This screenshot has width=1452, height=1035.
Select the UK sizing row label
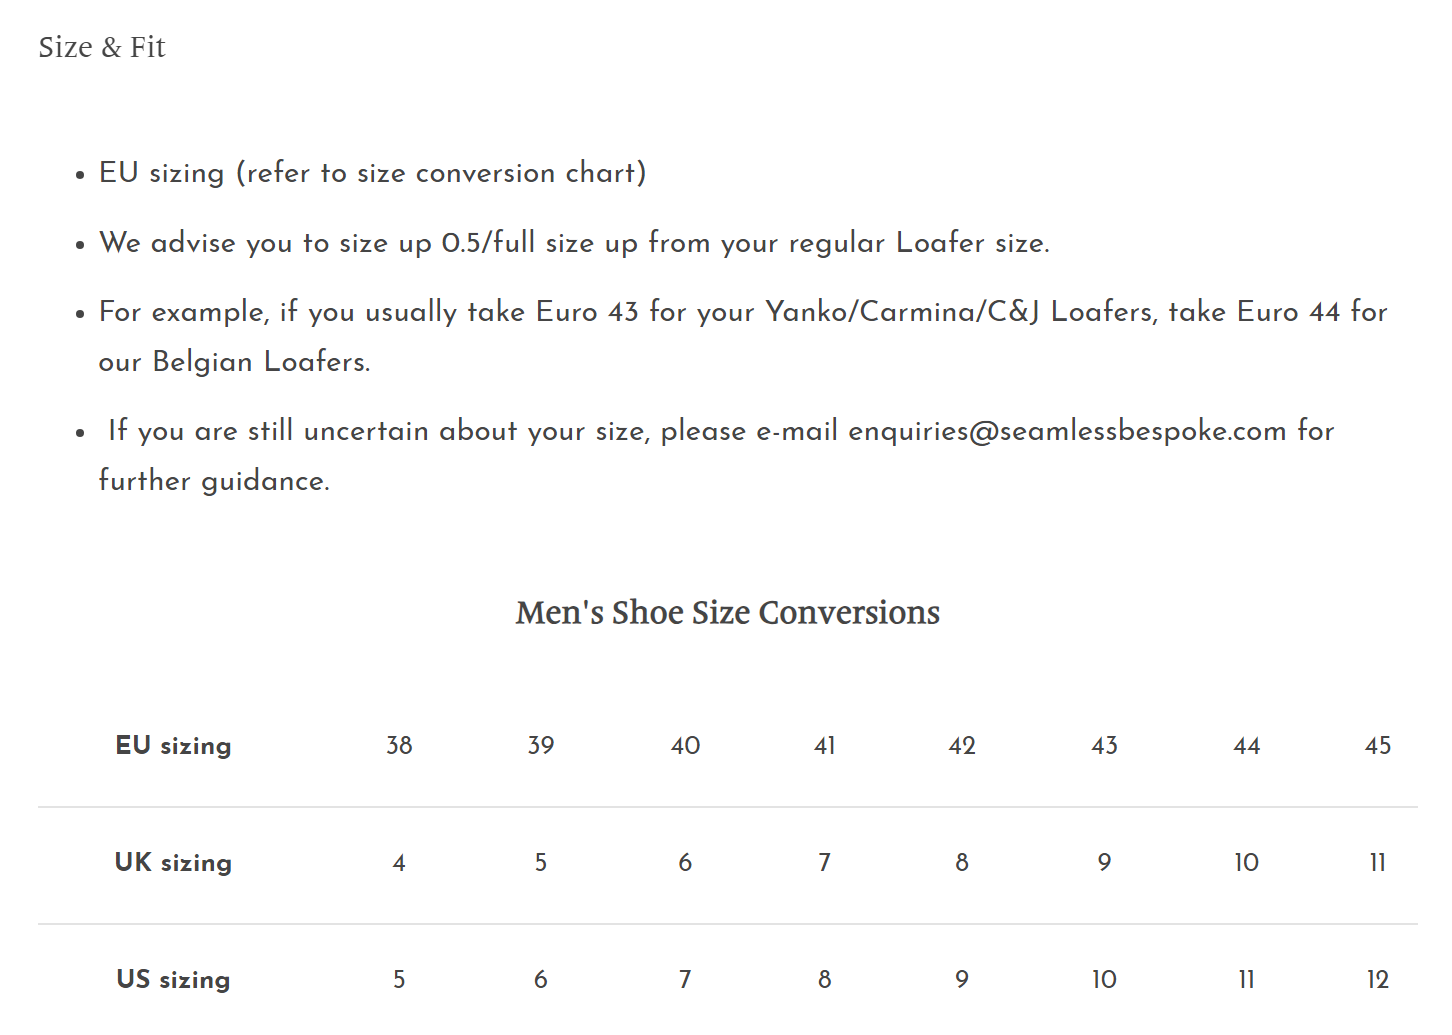(x=173, y=863)
